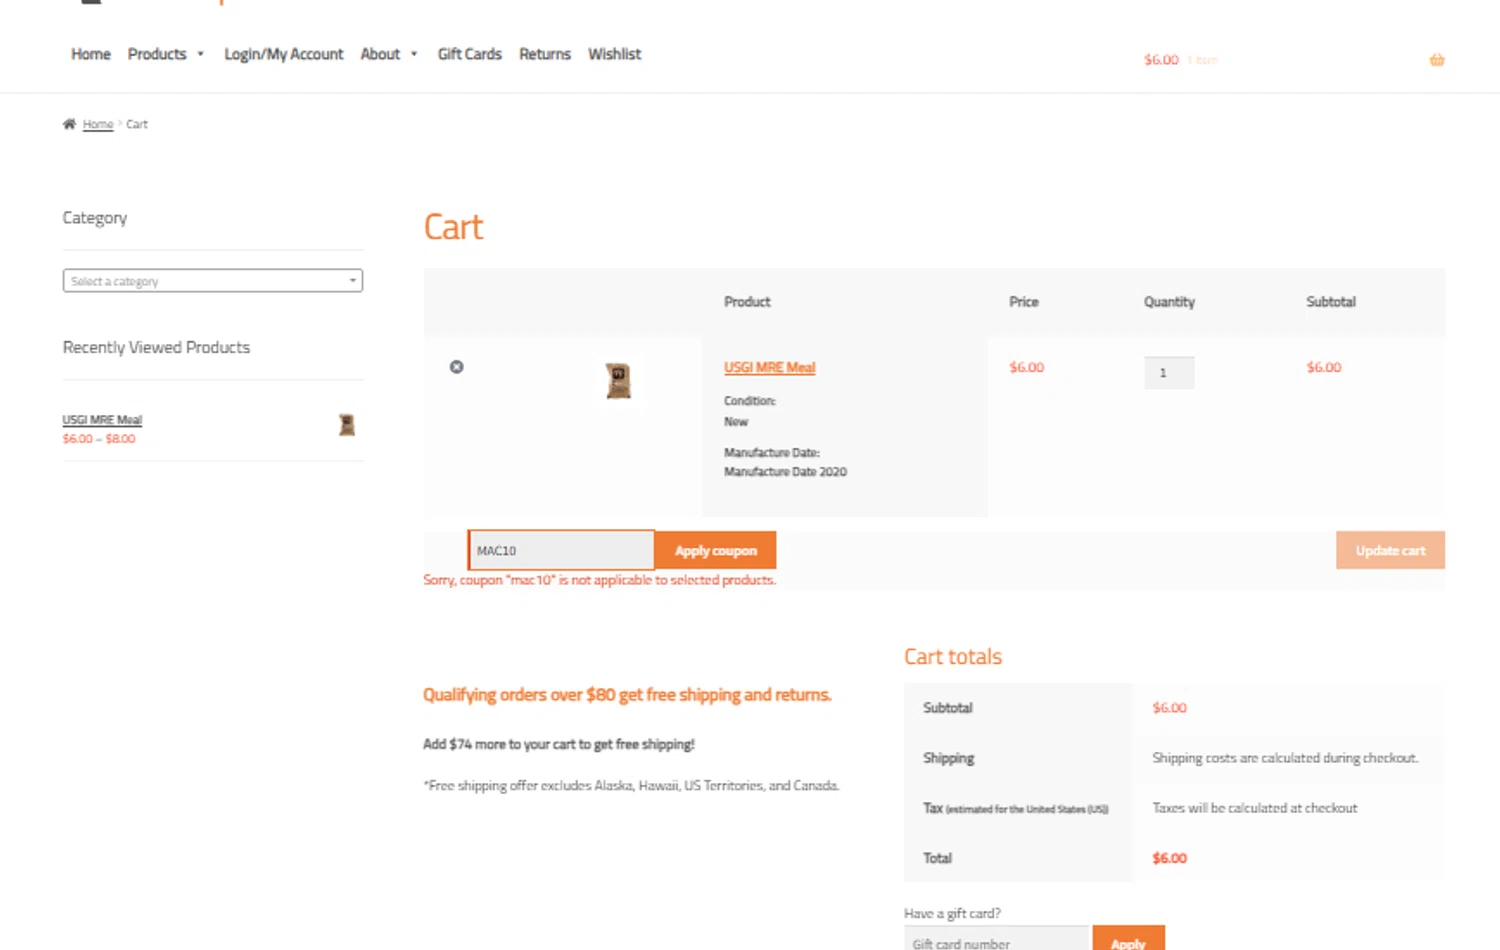Screen dimensions: 1500x950
Task: Remove USGI MRE Meal from cart
Action: coord(456,367)
